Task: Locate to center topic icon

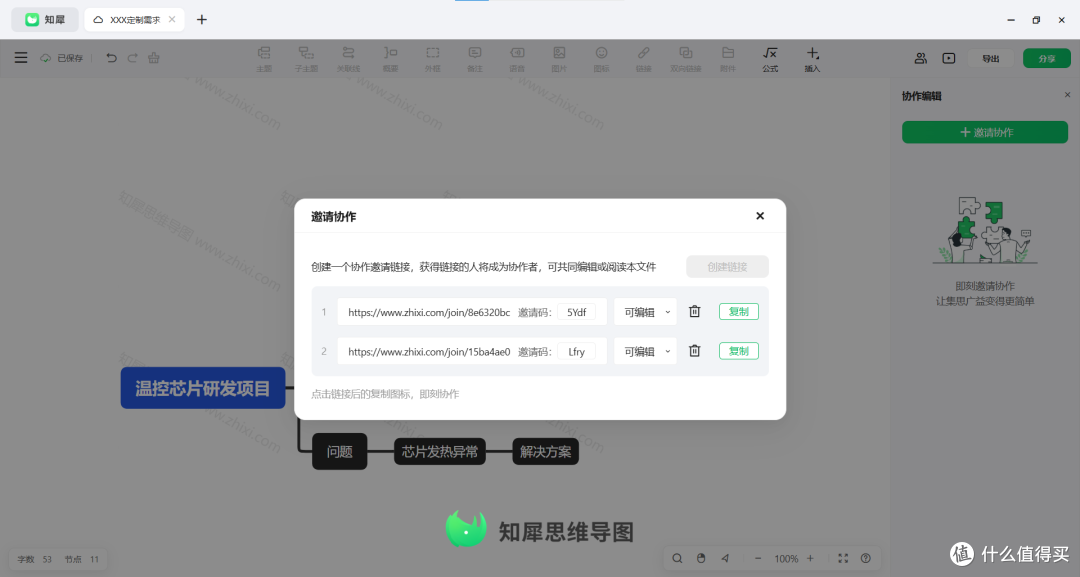Action: point(725,558)
